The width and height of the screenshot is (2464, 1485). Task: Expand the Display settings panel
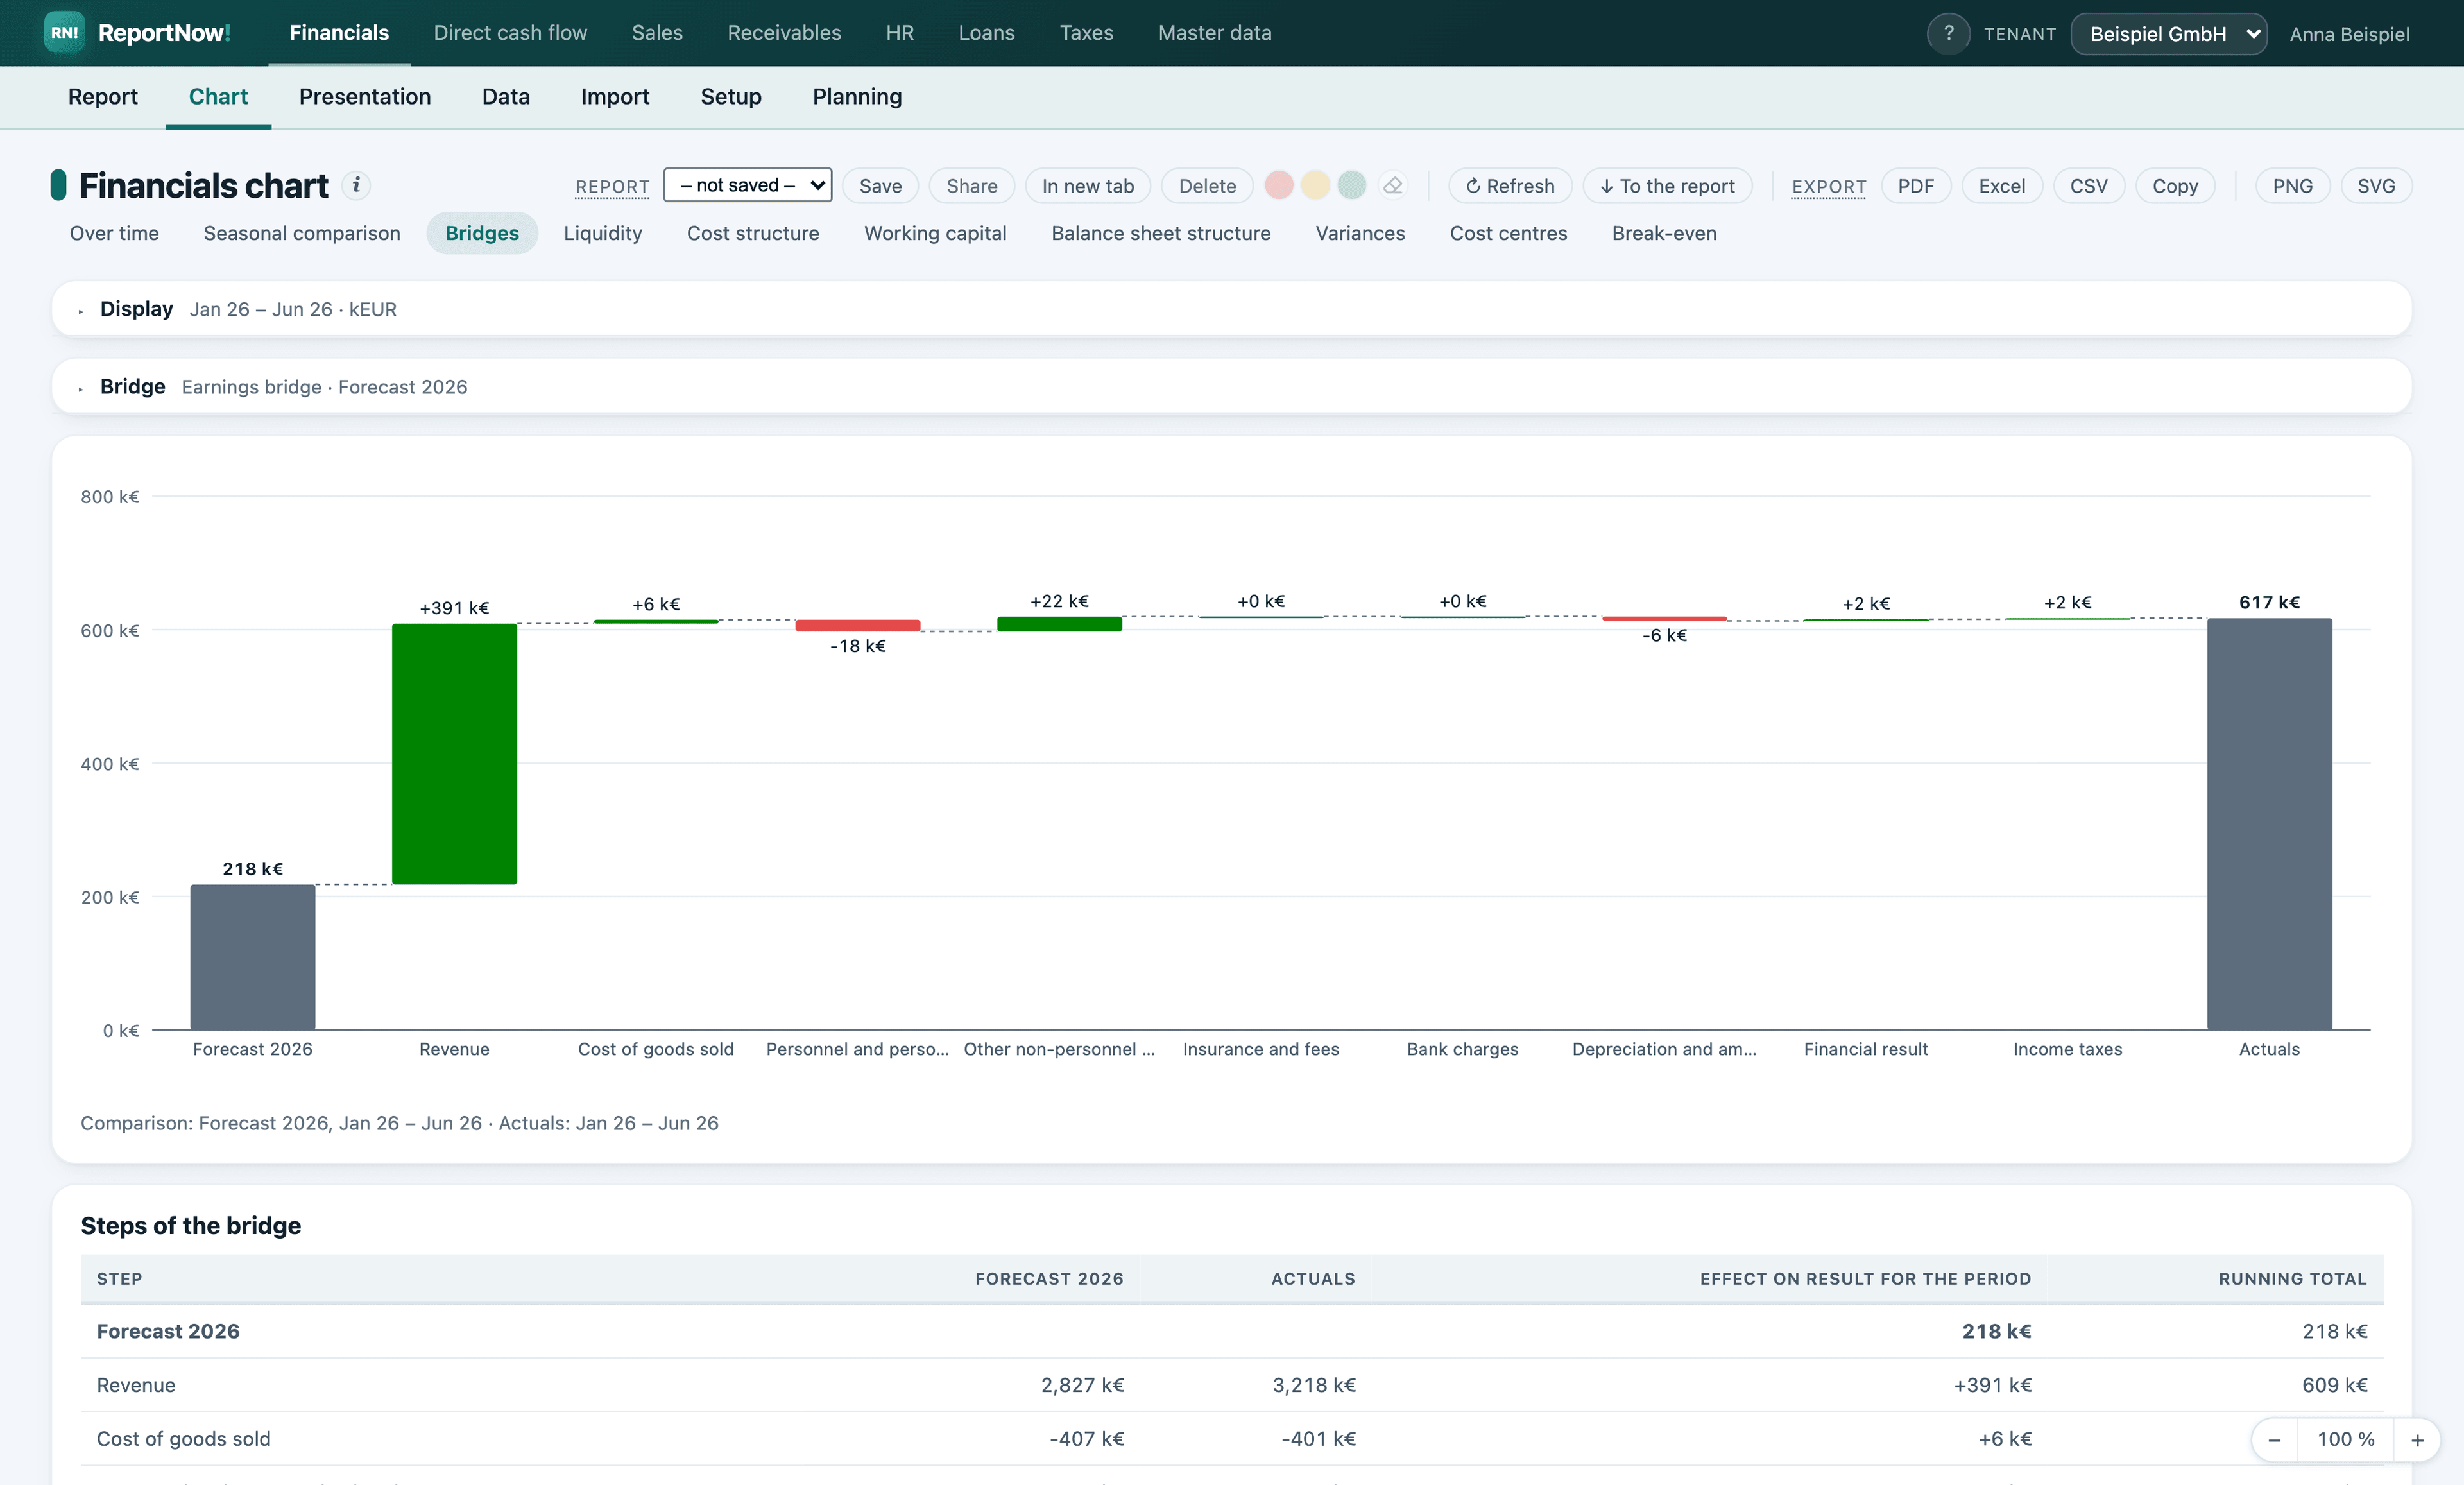point(1232,309)
